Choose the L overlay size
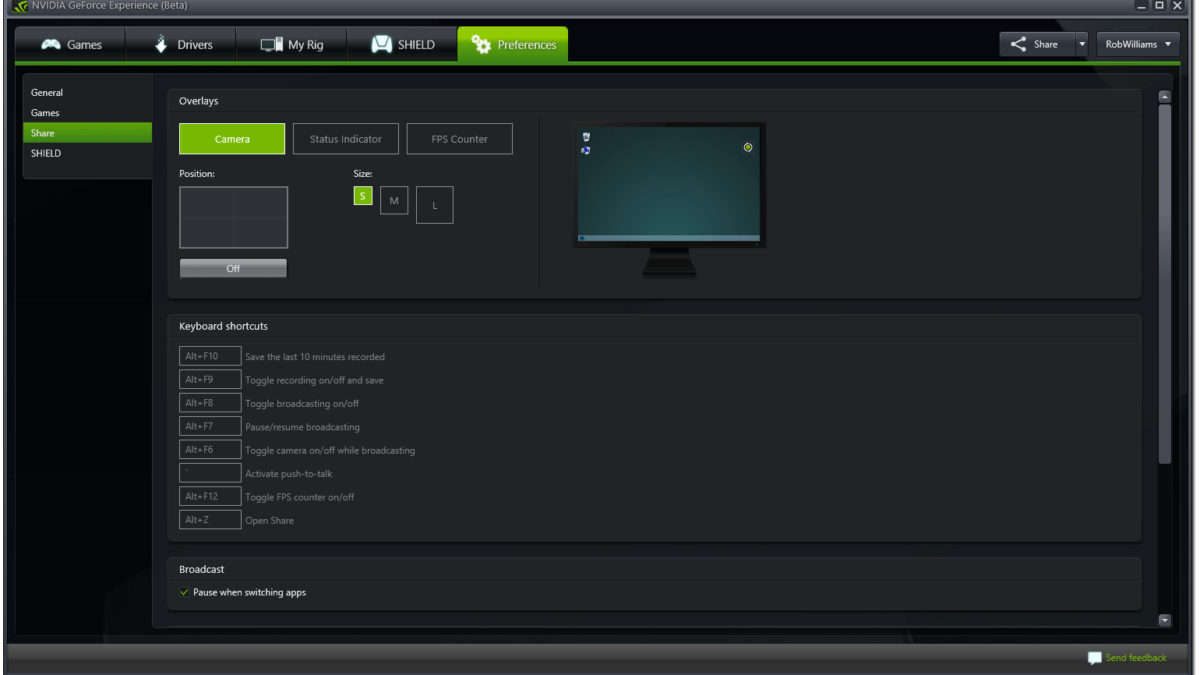Screen dimensions: 1200x675 point(434,205)
